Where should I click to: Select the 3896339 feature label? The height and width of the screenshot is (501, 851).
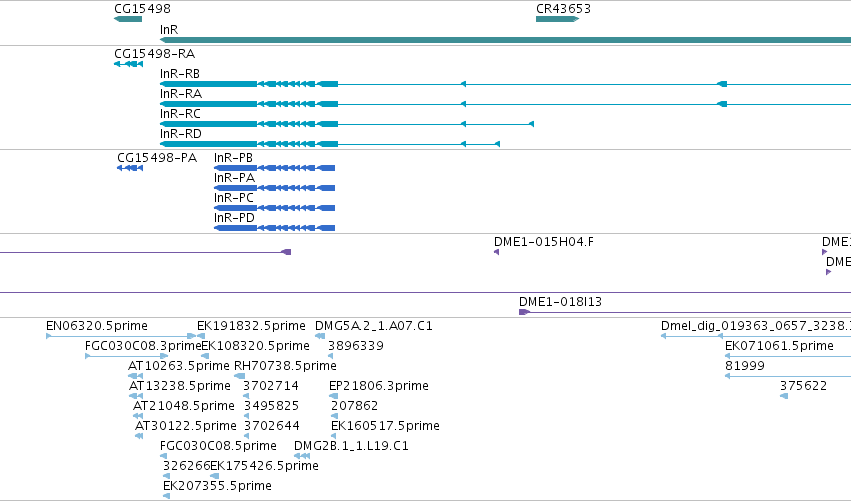coord(355,346)
